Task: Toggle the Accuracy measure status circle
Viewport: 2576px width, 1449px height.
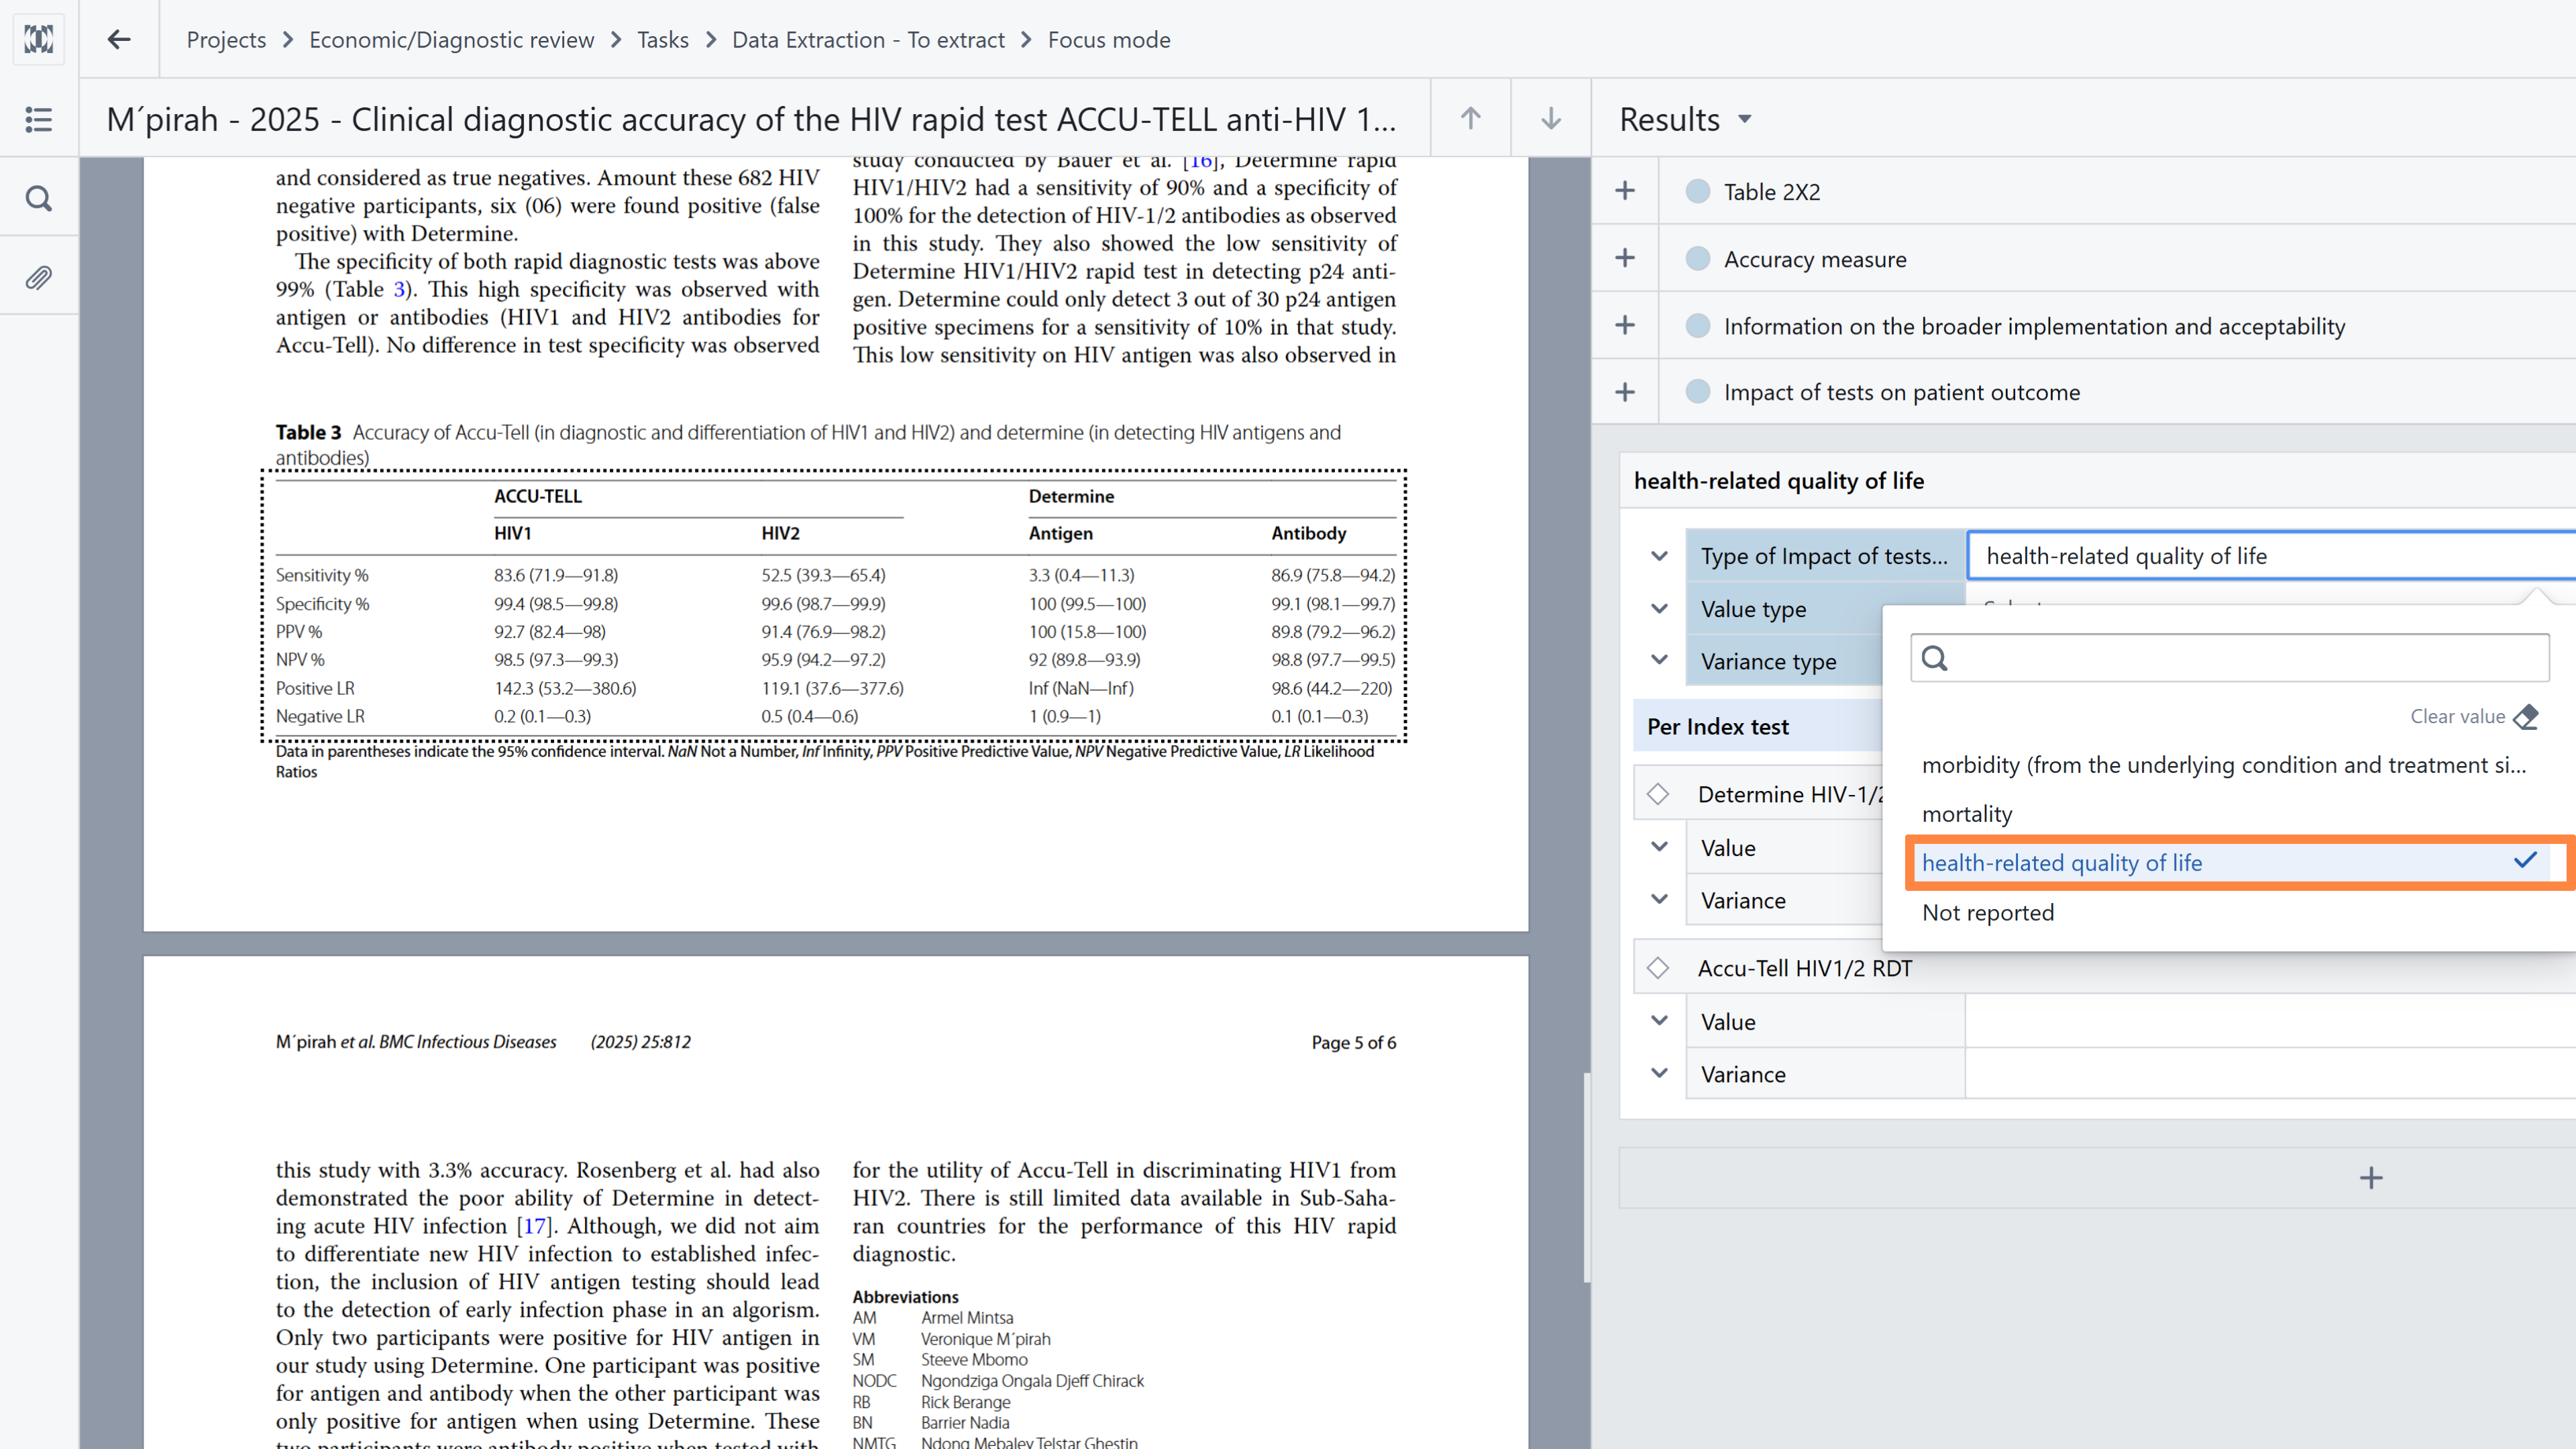Action: 1697,258
